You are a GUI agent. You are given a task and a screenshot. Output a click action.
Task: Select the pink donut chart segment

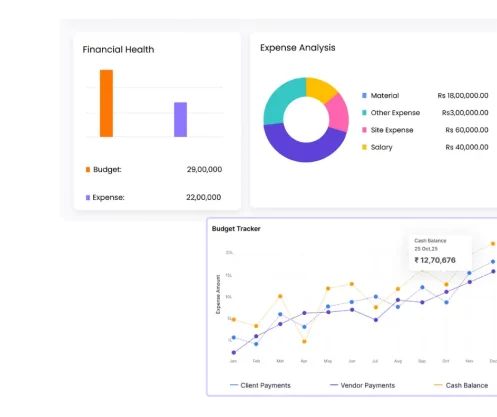coord(338,112)
